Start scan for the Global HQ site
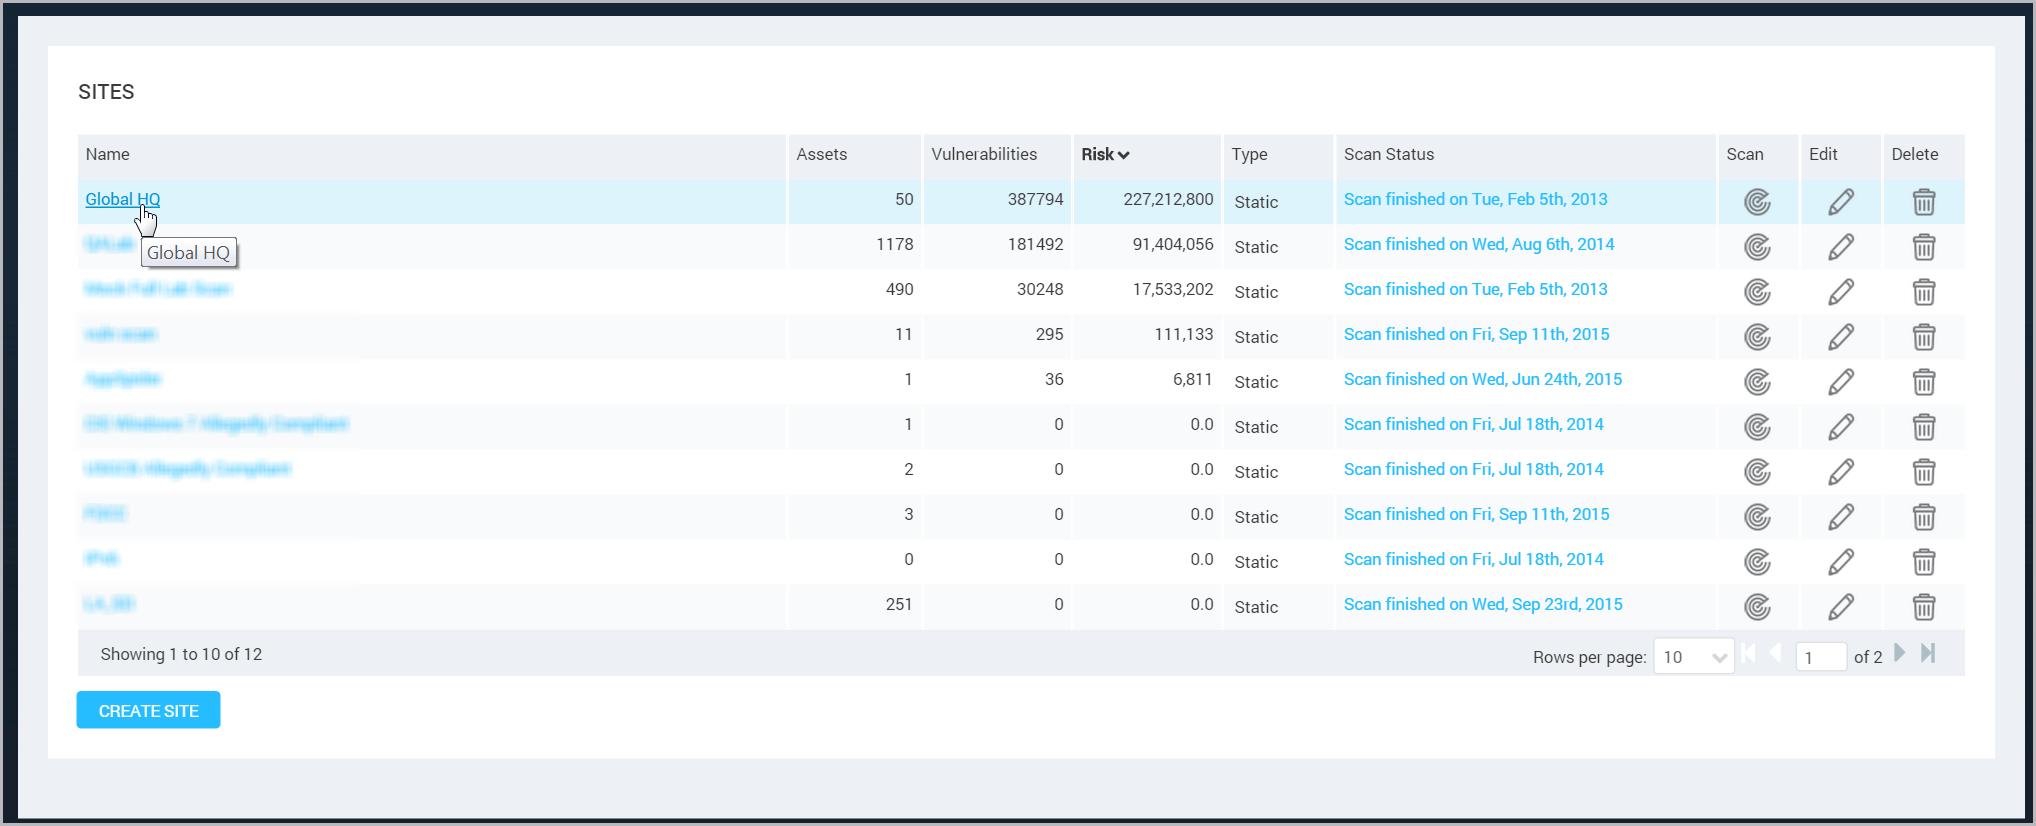2036x826 pixels. [1757, 202]
